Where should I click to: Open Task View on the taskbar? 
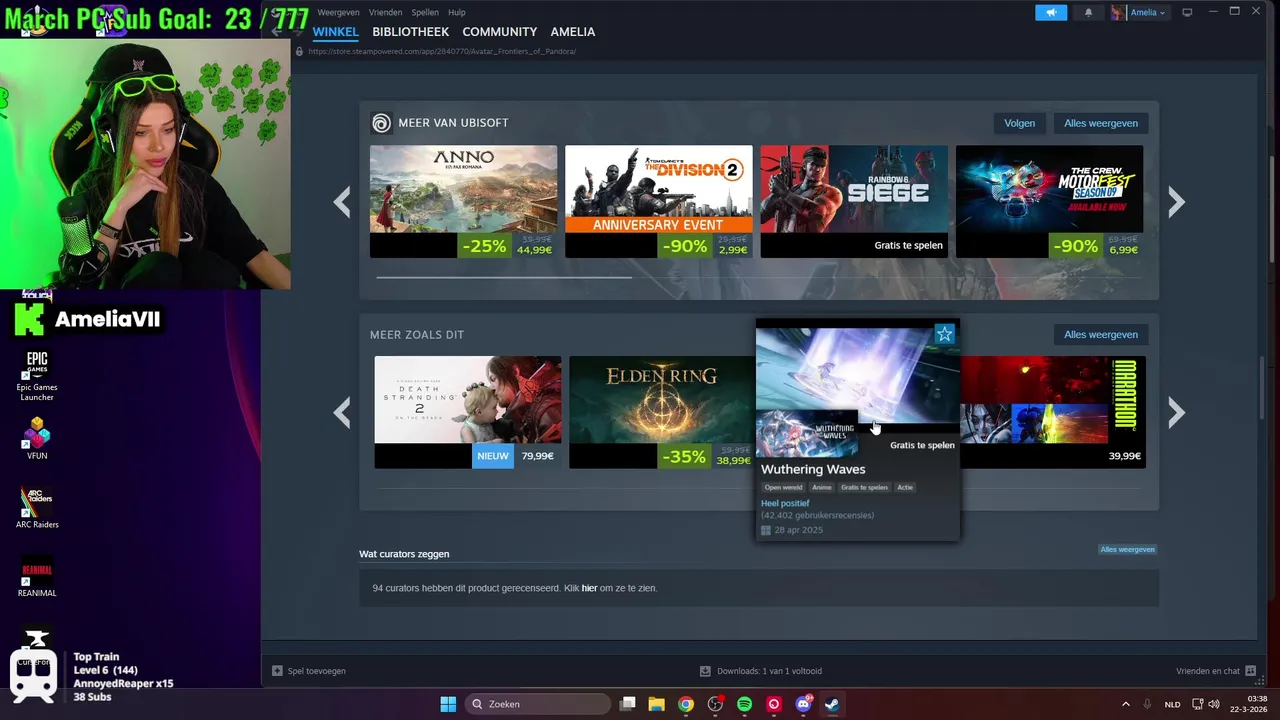627,704
